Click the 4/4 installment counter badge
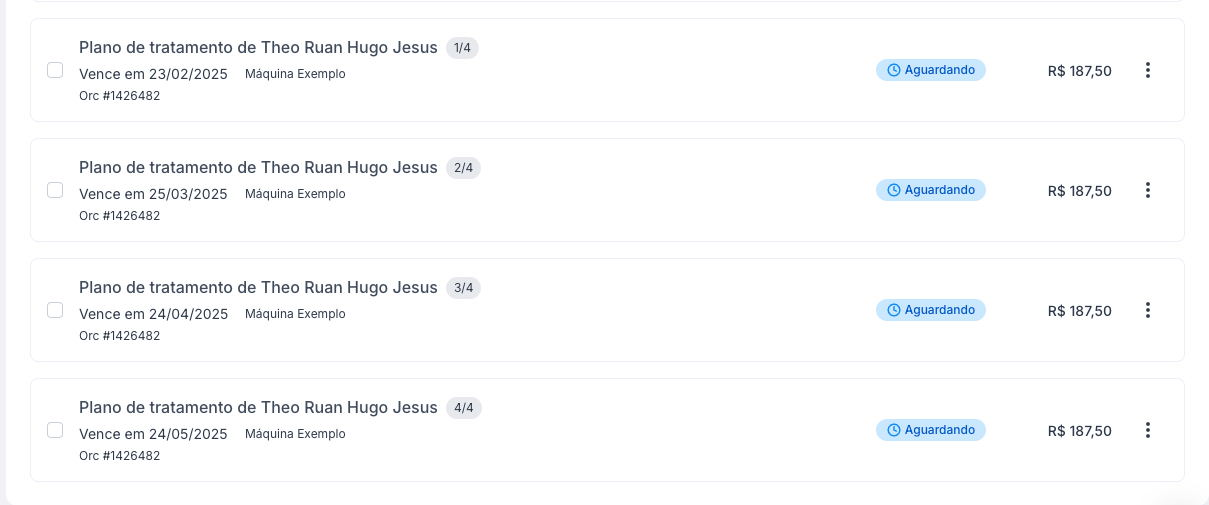 [464, 408]
